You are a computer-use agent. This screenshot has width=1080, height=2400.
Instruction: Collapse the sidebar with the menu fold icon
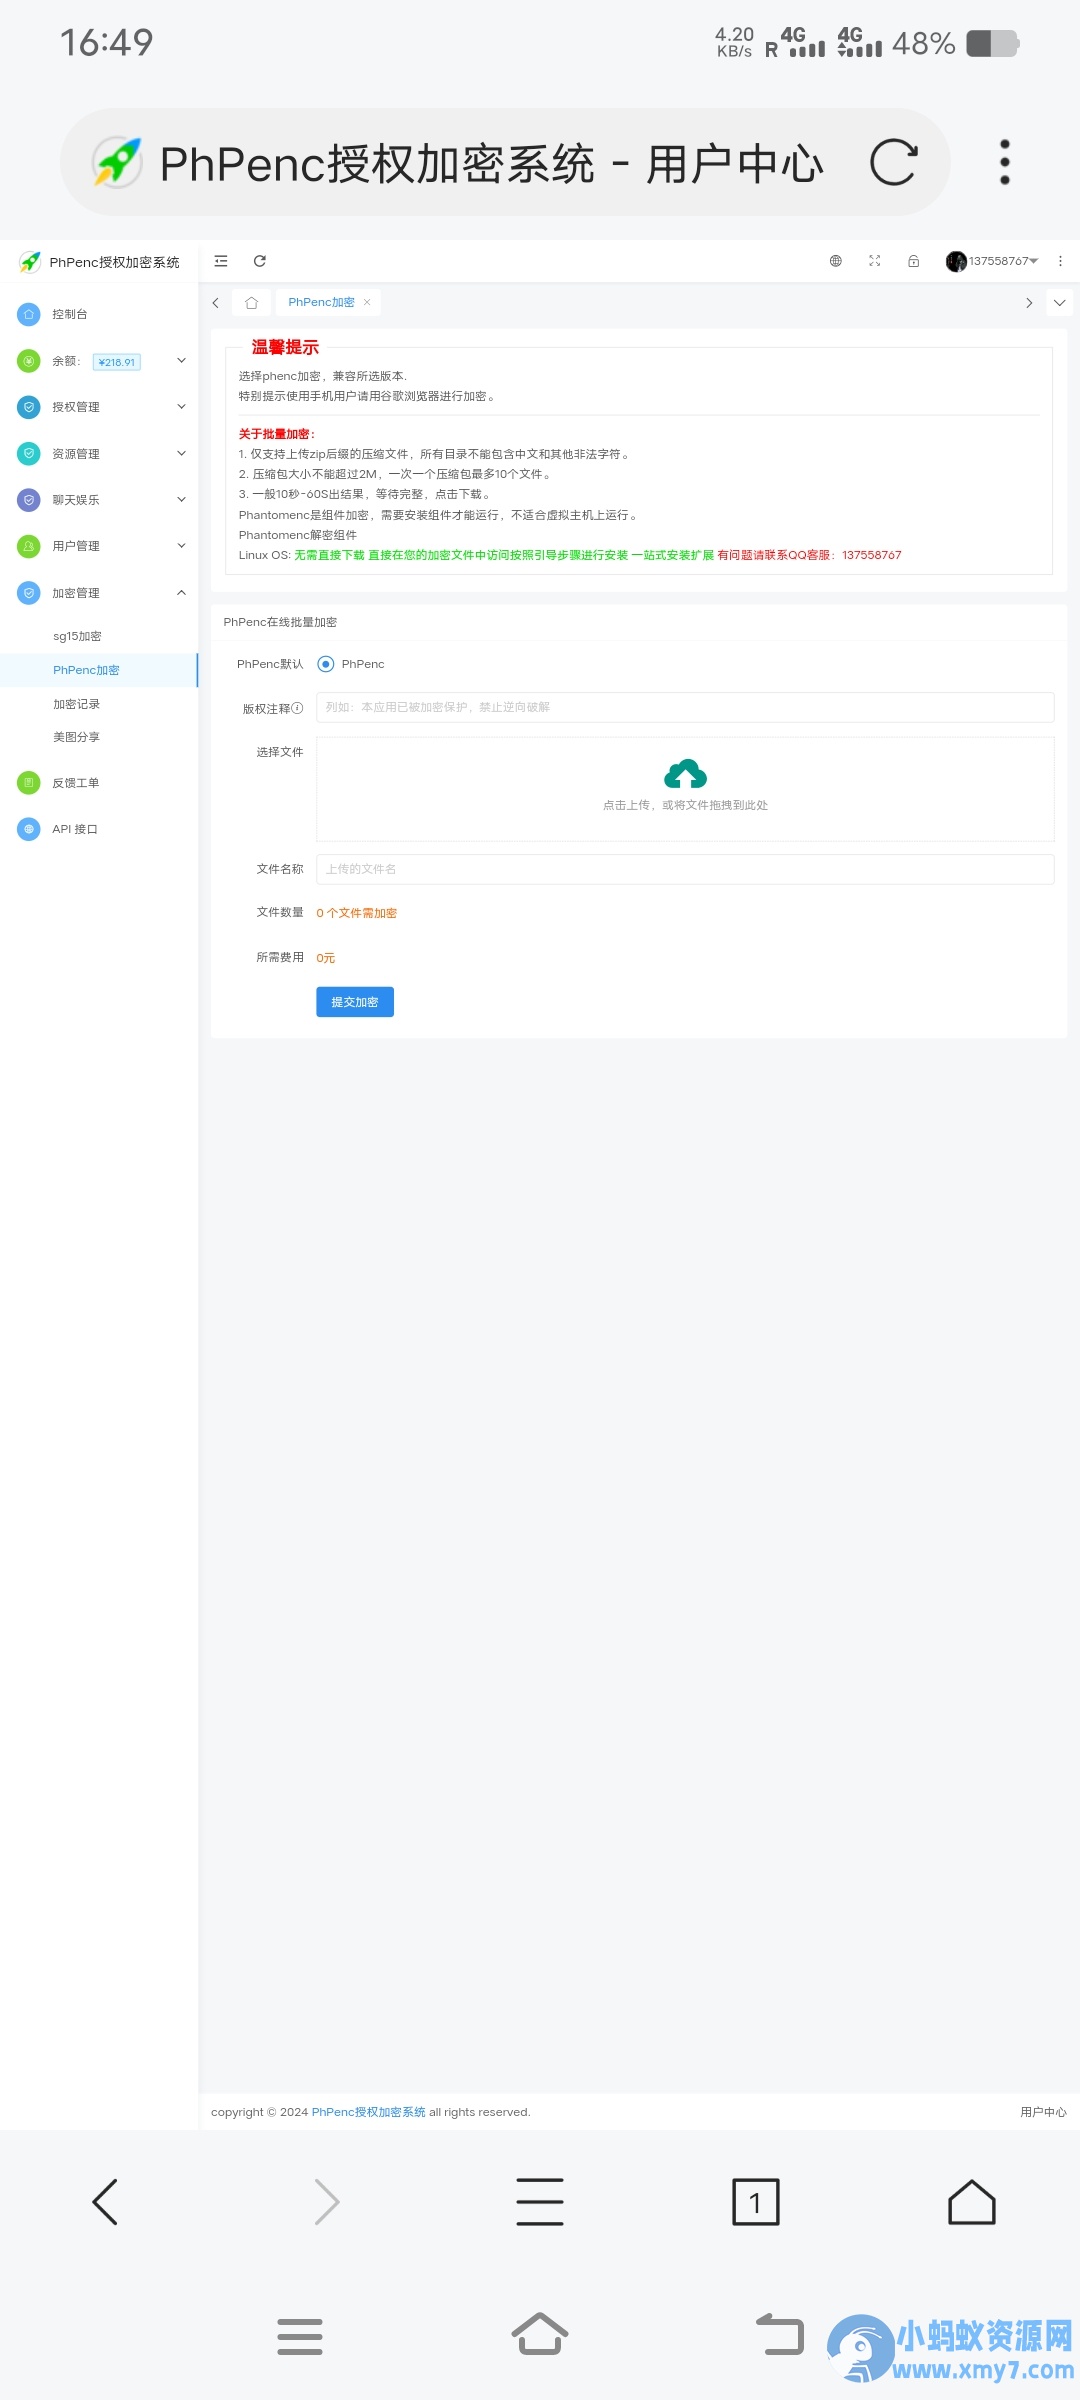point(221,261)
